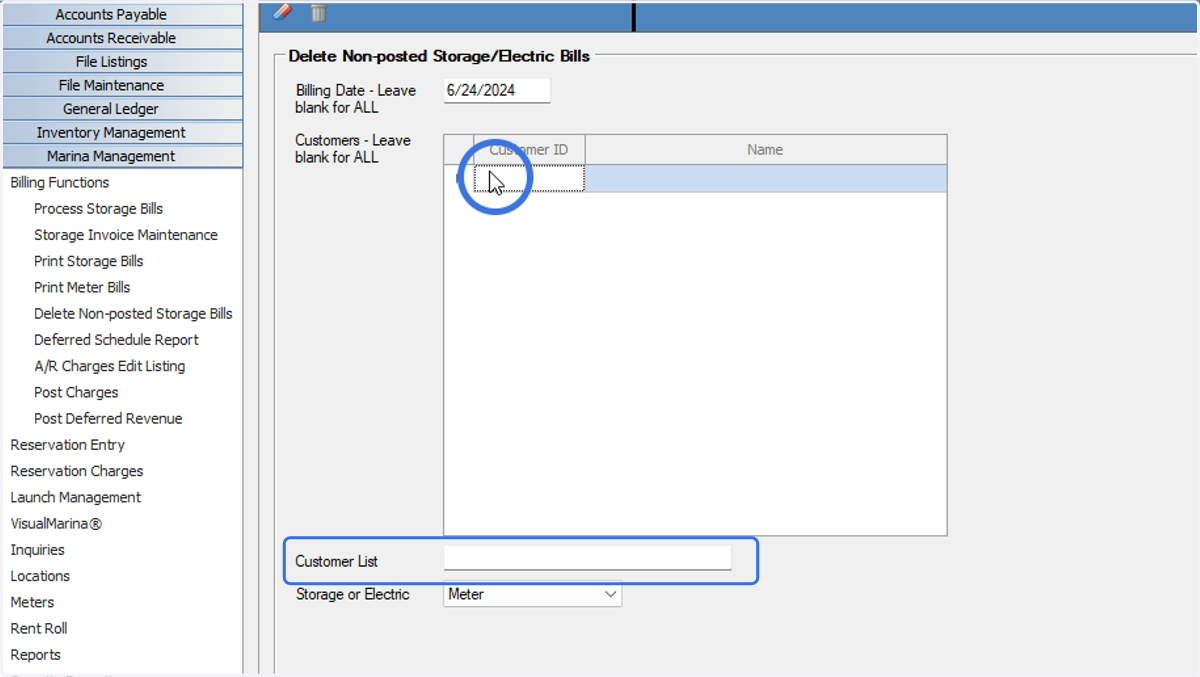Open the General Ledger module
1200x677 pixels.
pos(122,109)
